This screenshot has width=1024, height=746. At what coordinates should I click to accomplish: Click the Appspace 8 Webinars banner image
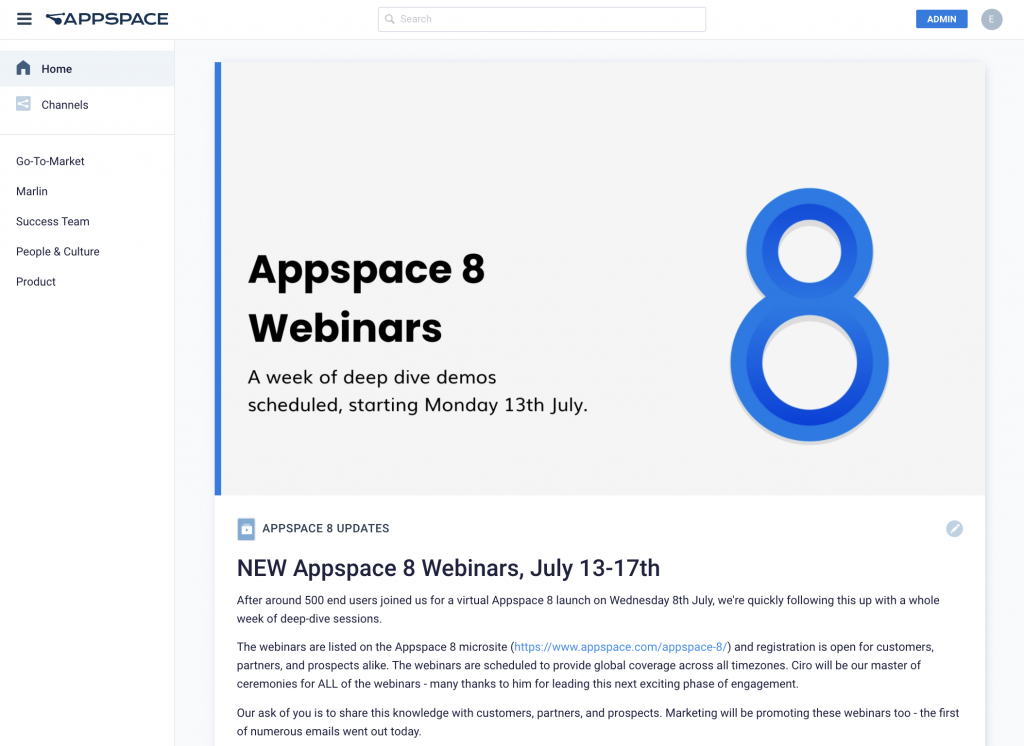pos(600,279)
